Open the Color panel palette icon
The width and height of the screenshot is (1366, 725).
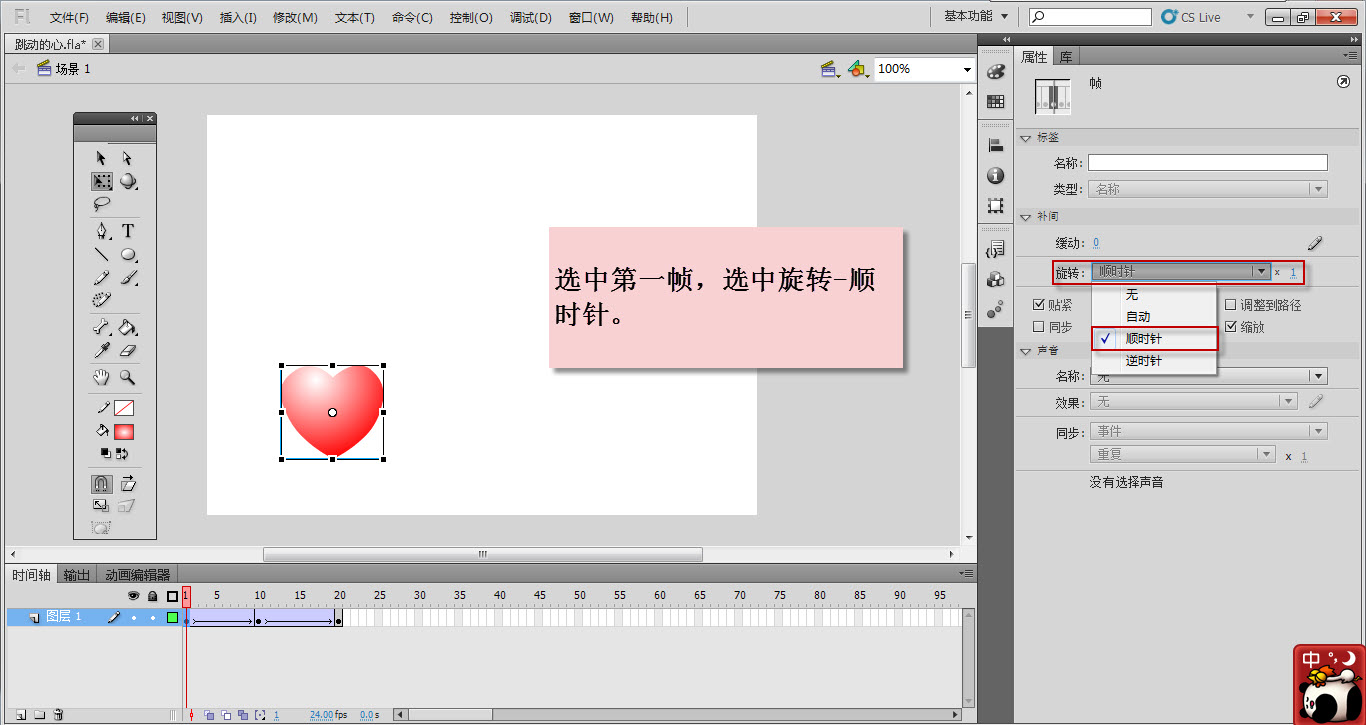995,72
